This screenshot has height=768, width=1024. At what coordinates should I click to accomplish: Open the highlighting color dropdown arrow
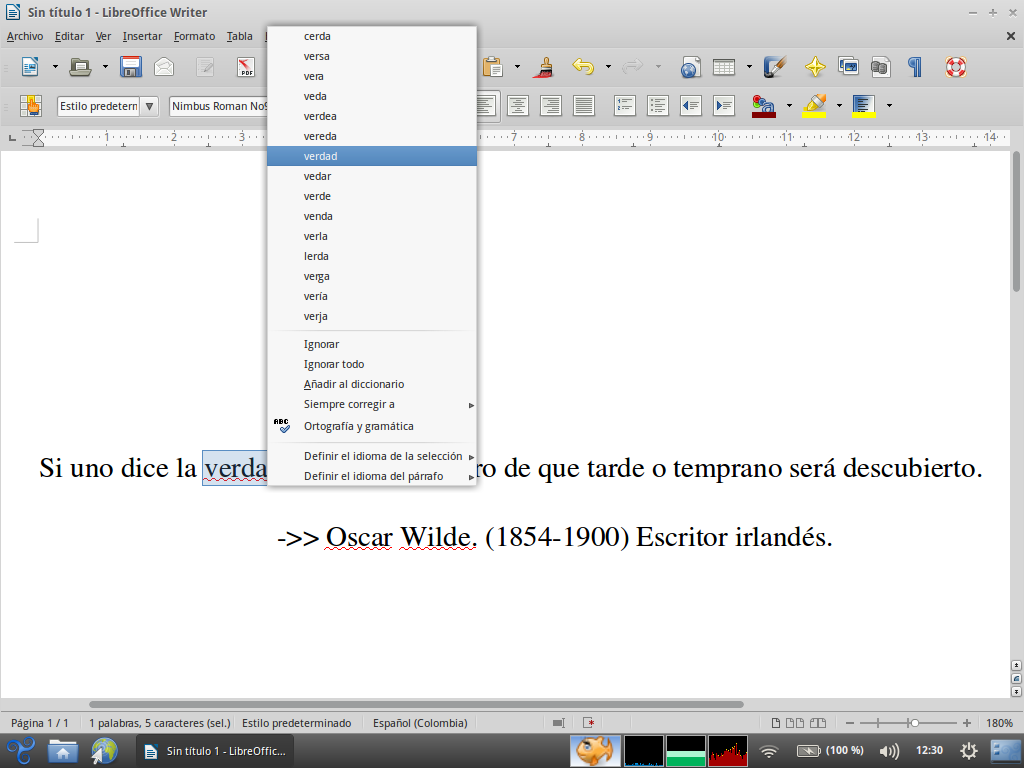(839, 106)
